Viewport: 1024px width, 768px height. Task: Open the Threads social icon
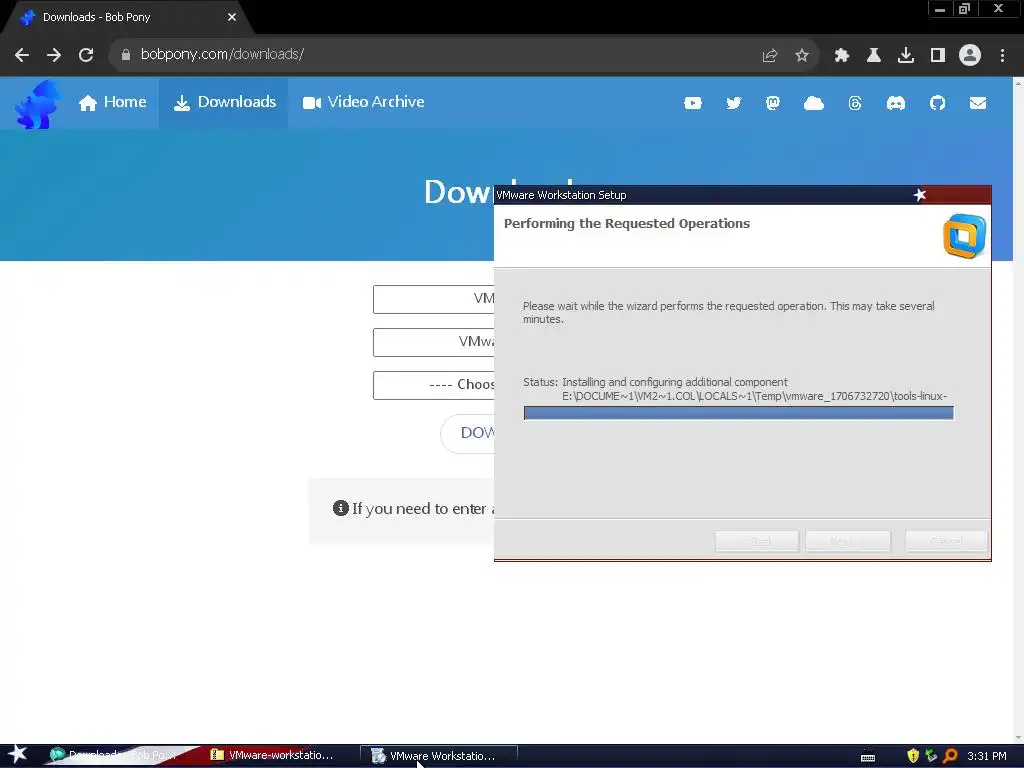coord(855,103)
